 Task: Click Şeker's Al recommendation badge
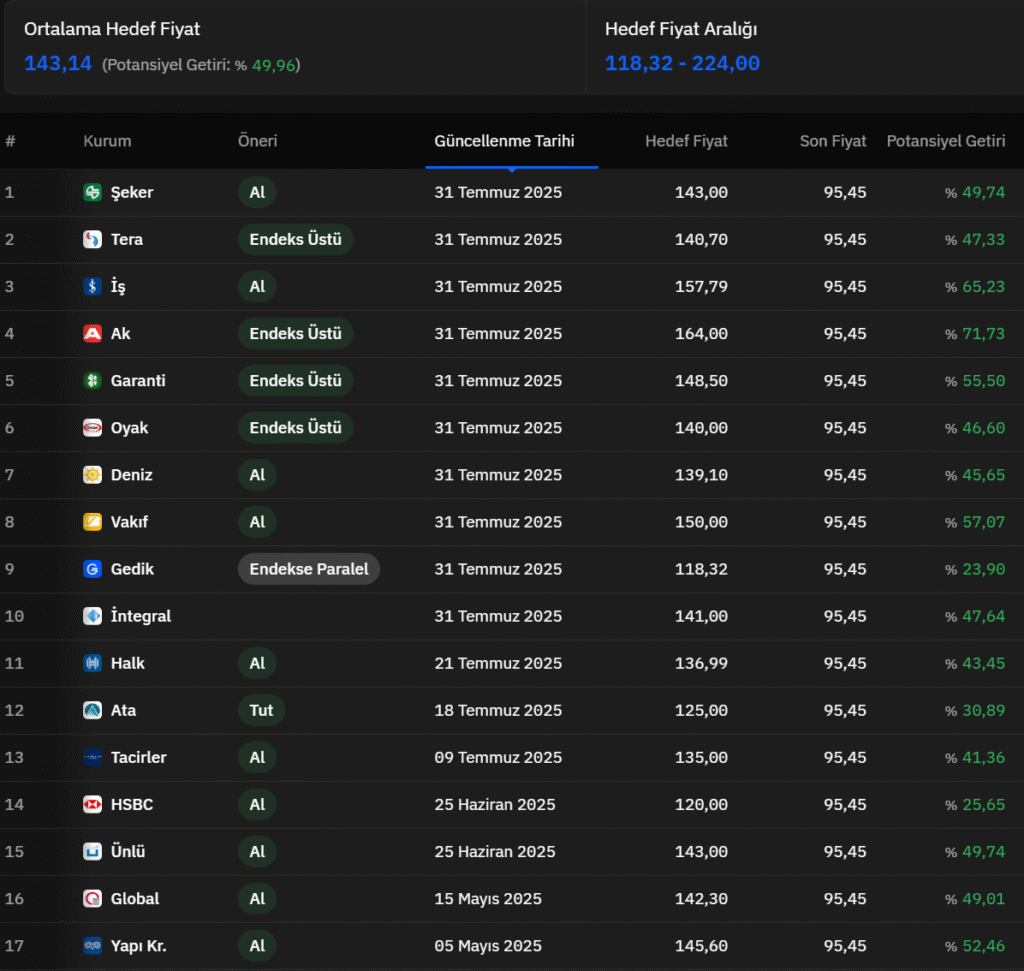pyautogui.click(x=257, y=192)
